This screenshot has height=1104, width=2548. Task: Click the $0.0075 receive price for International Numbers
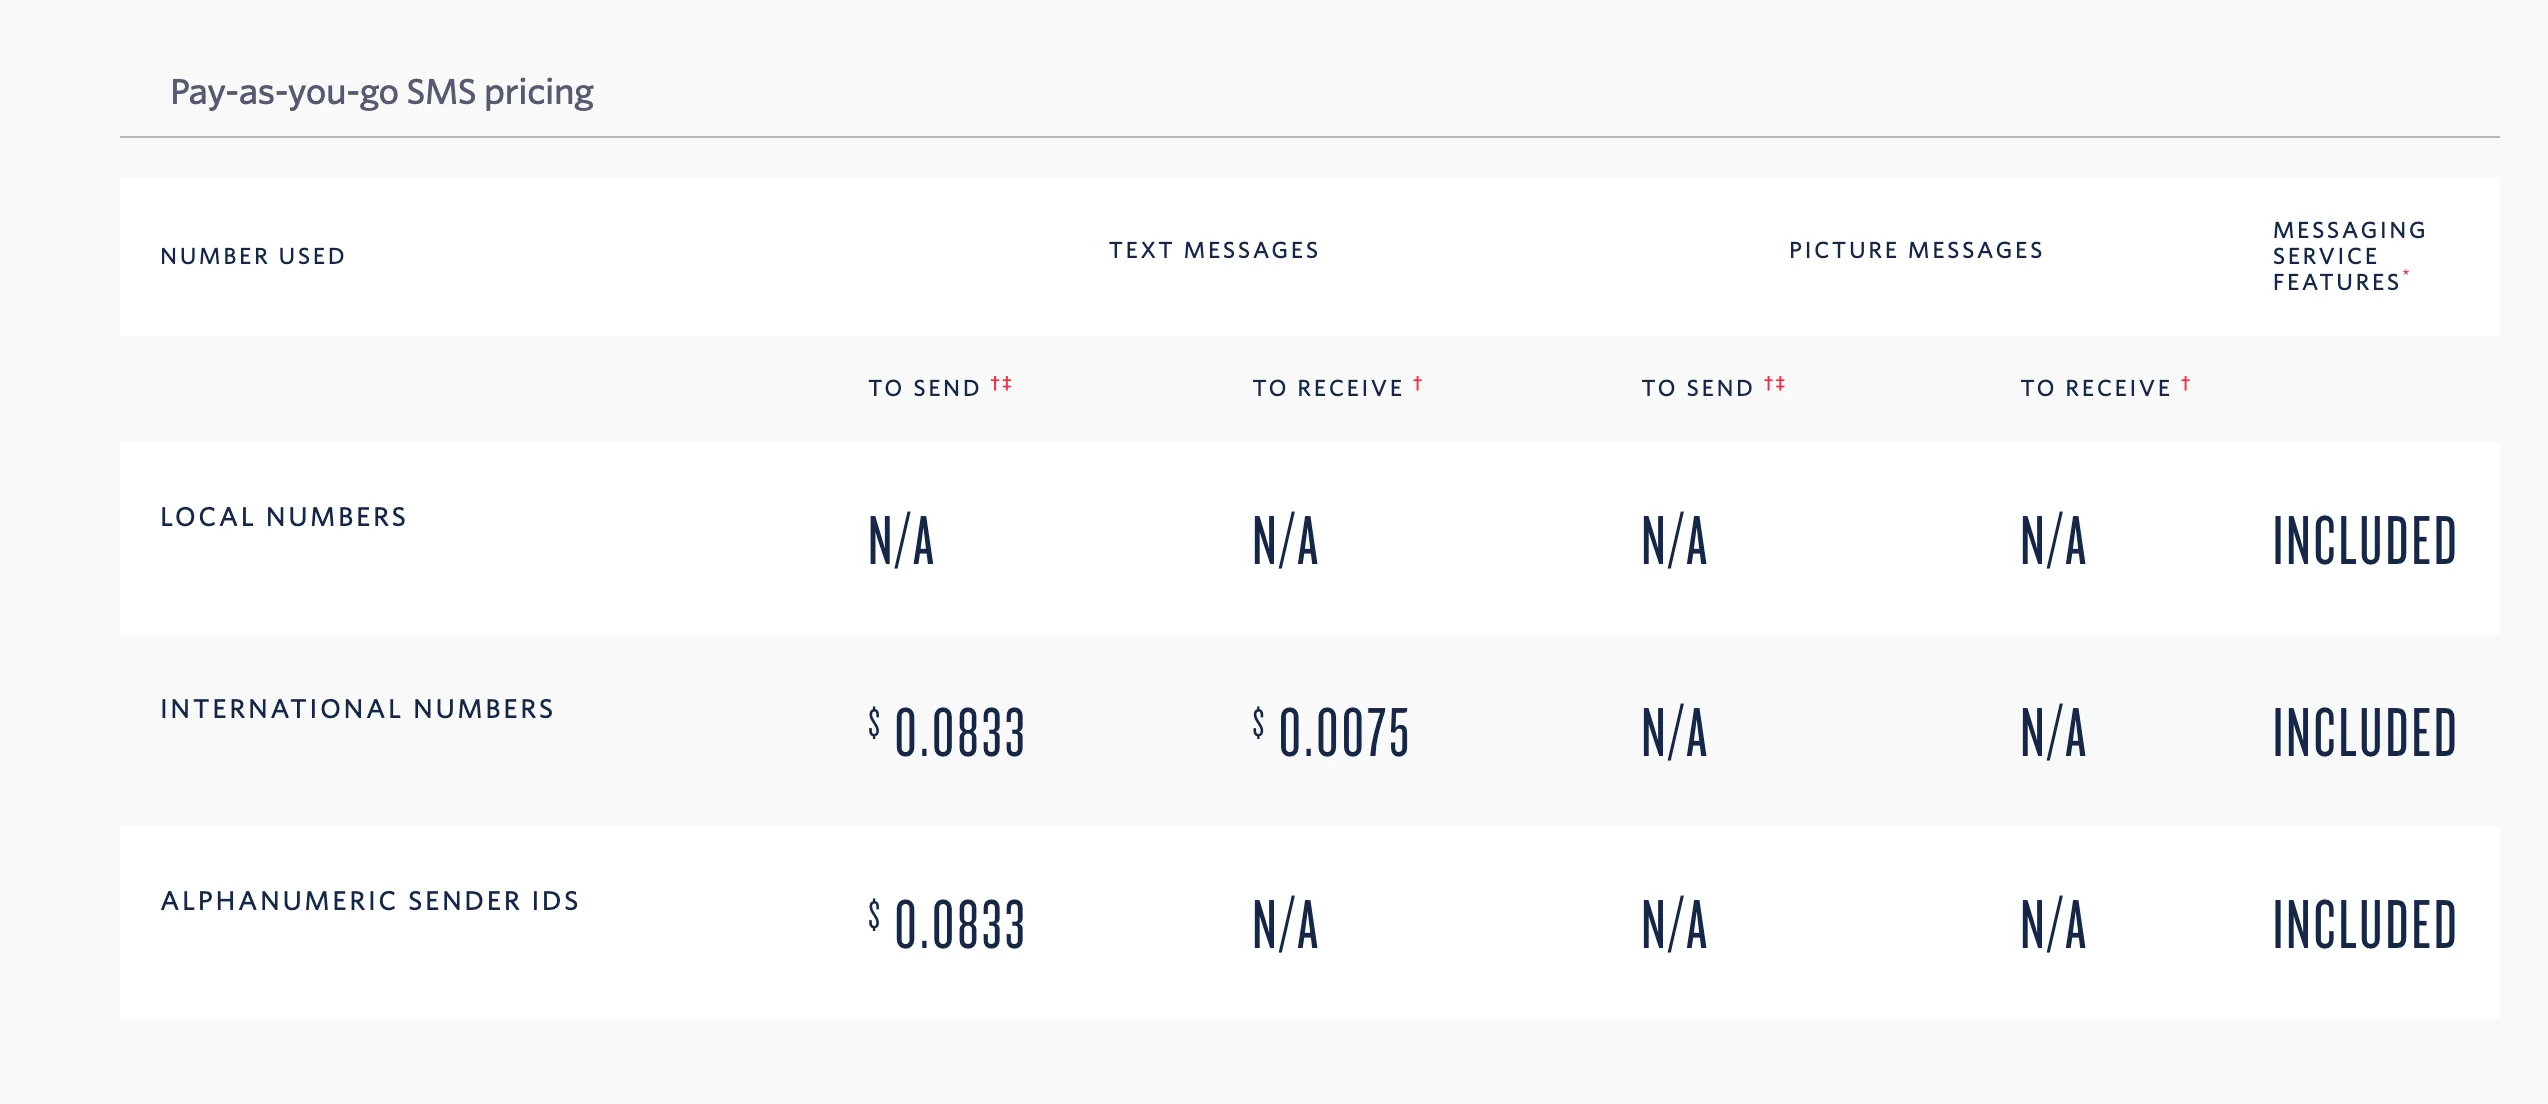(1332, 732)
